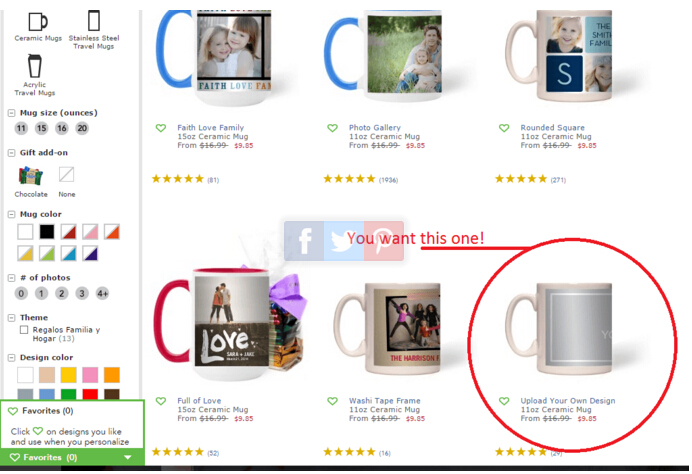Viewport: 692px width, 474px height.
Task: Open the Photo Gallery mug link
Action: (375, 128)
